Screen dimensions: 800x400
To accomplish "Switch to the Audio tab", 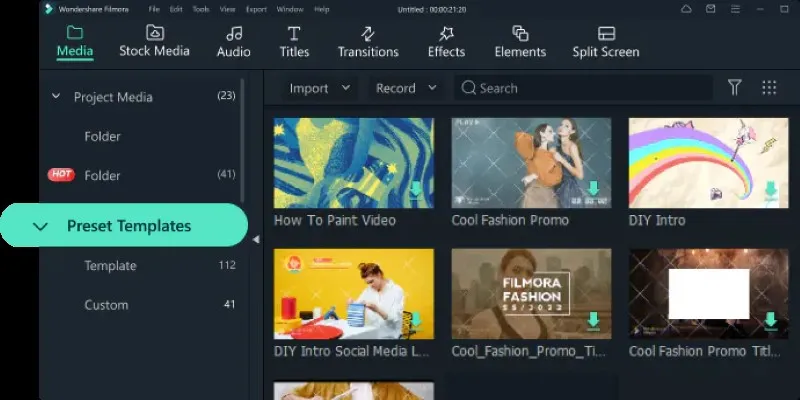I will pos(234,42).
